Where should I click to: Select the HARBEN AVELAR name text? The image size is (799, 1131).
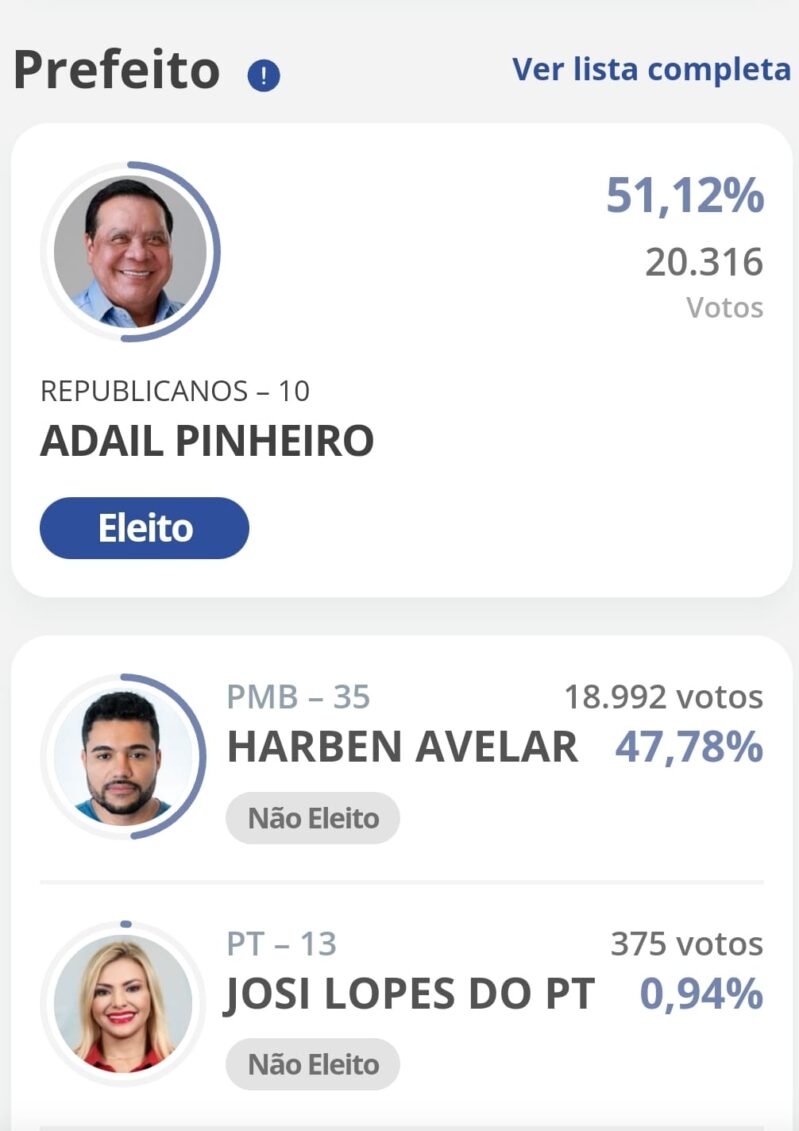(x=402, y=747)
